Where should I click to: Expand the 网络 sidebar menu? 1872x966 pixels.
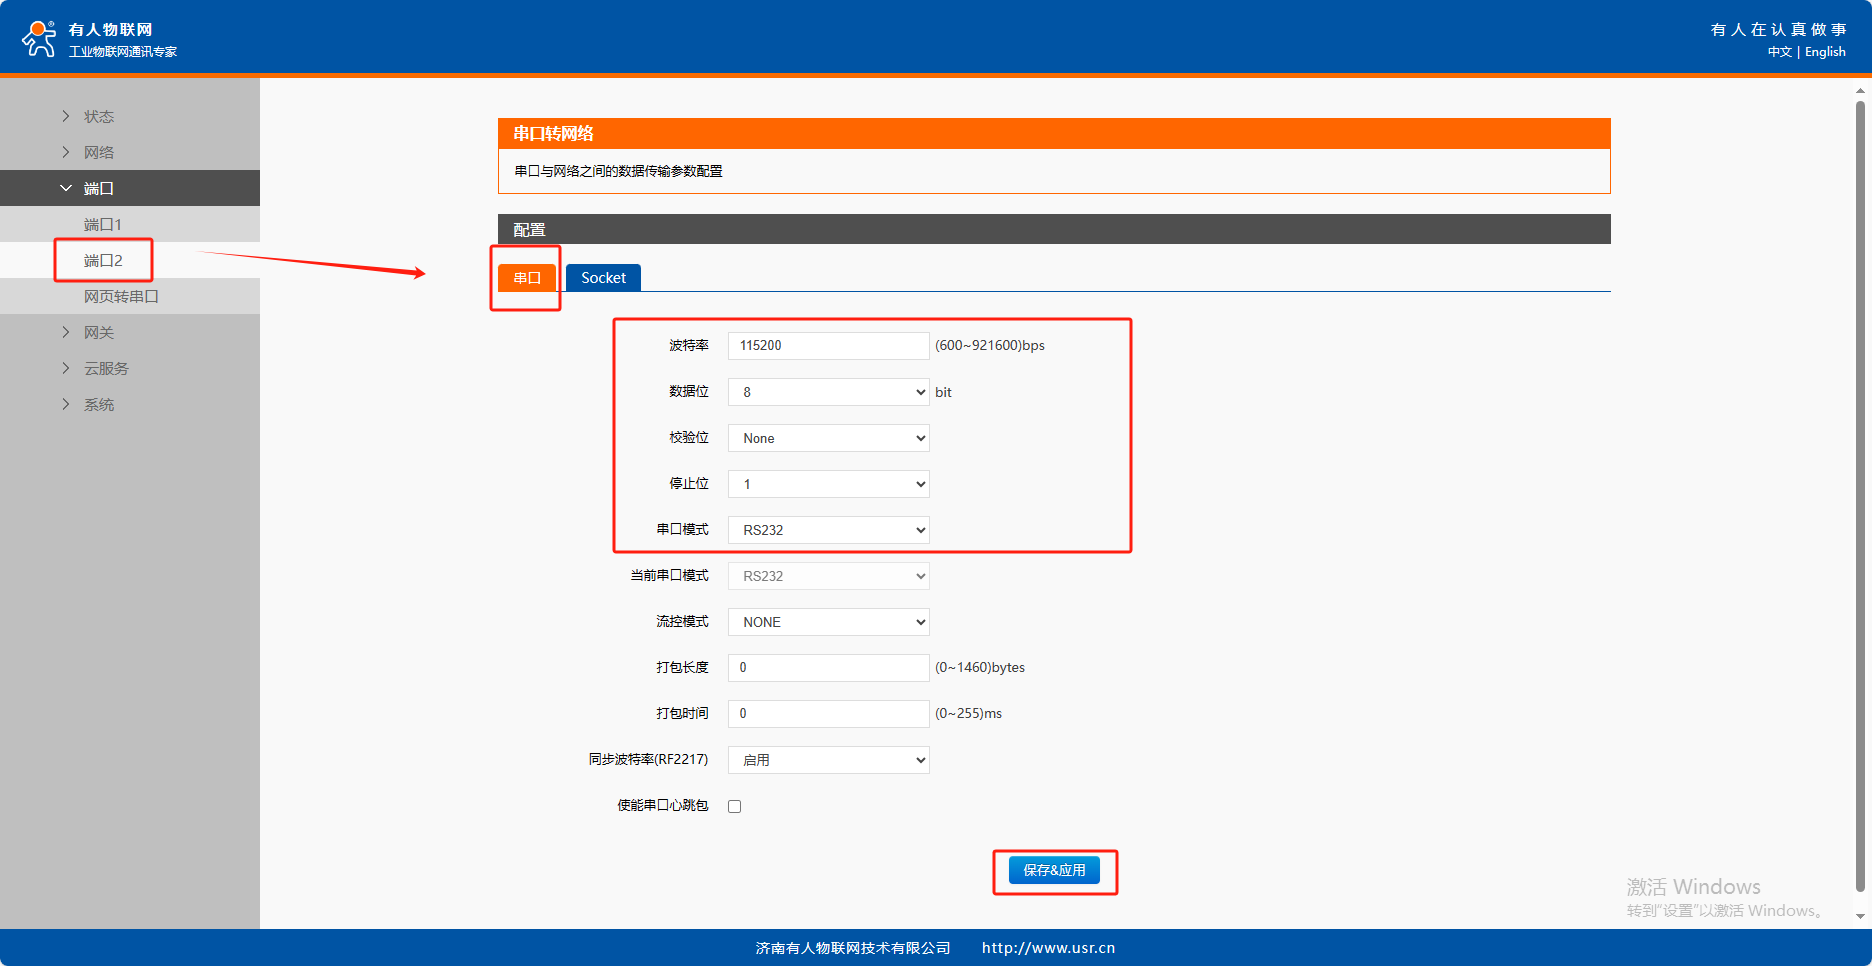point(98,153)
